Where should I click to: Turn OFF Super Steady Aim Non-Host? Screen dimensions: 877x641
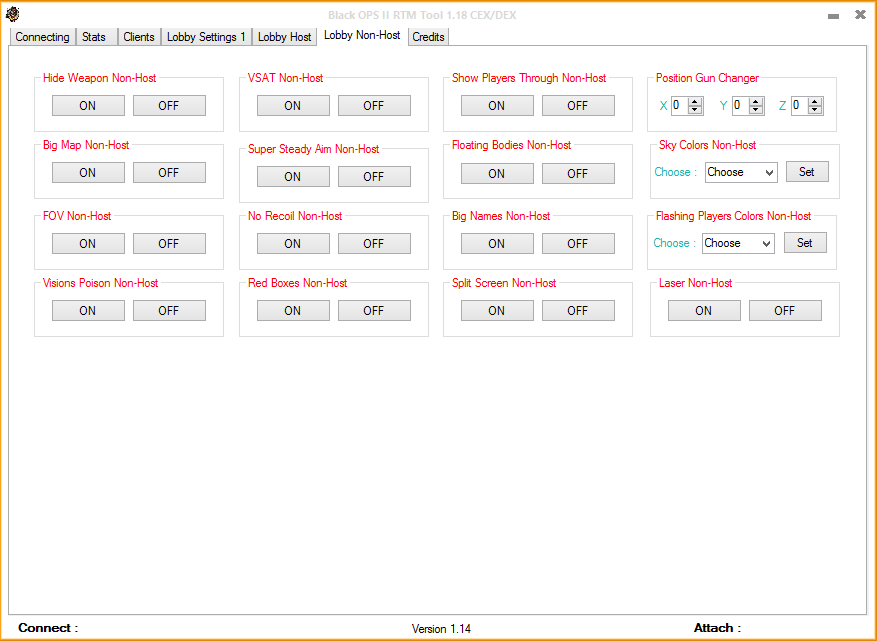coord(374,177)
